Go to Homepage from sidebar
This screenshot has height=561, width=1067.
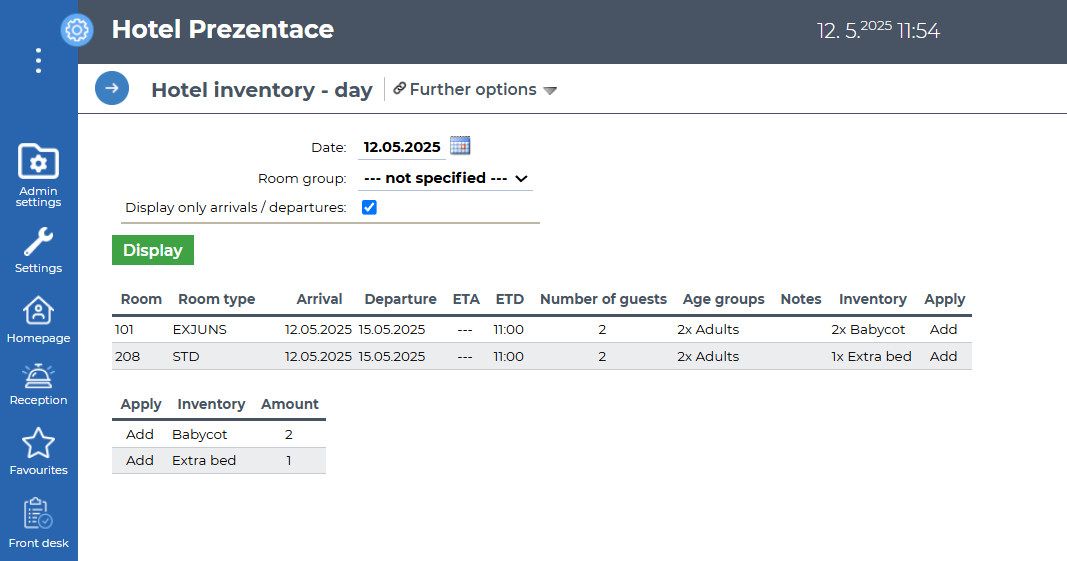38,320
